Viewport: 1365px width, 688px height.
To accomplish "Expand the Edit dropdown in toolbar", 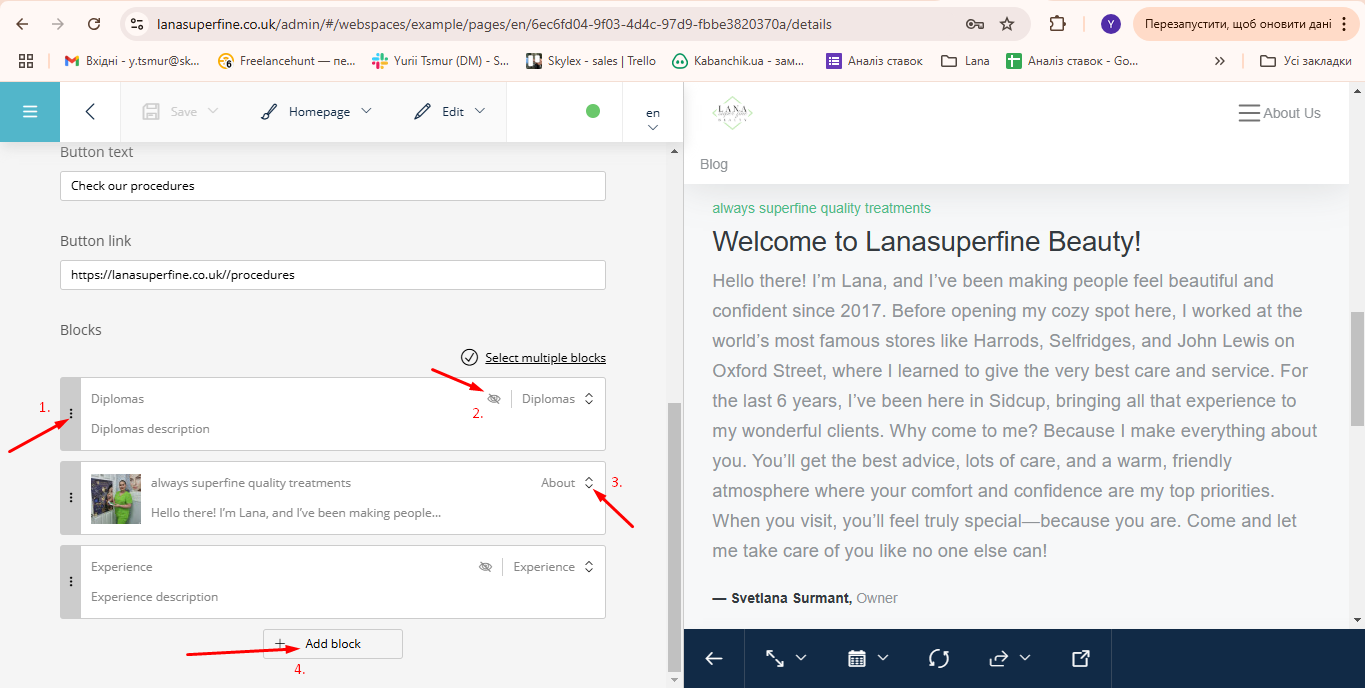I will (451, 112).
